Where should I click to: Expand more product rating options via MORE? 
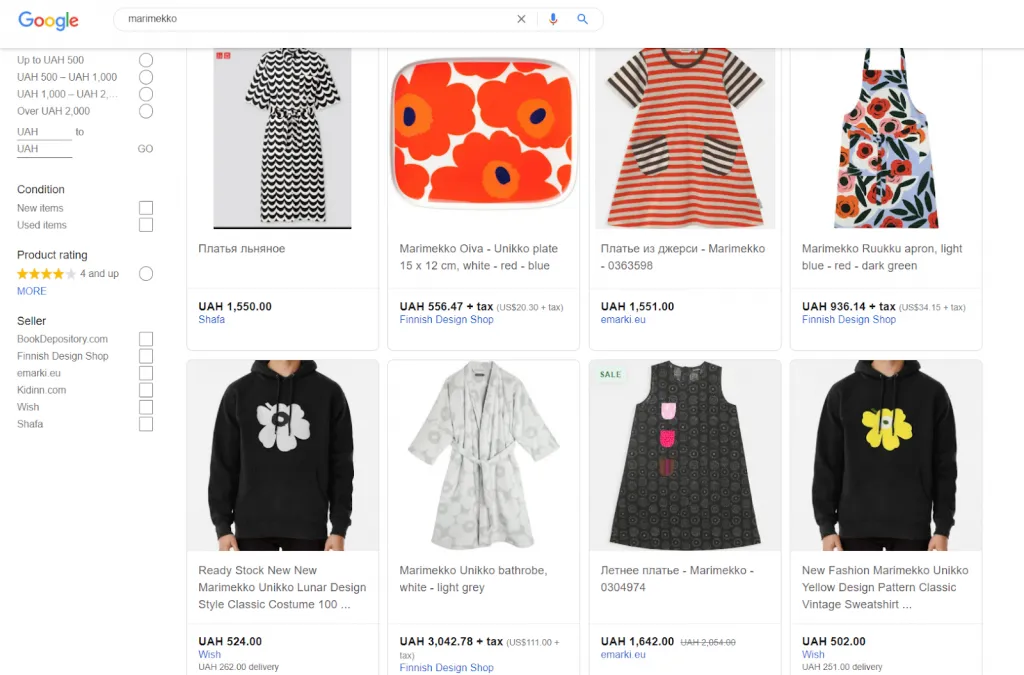(30, 290)
